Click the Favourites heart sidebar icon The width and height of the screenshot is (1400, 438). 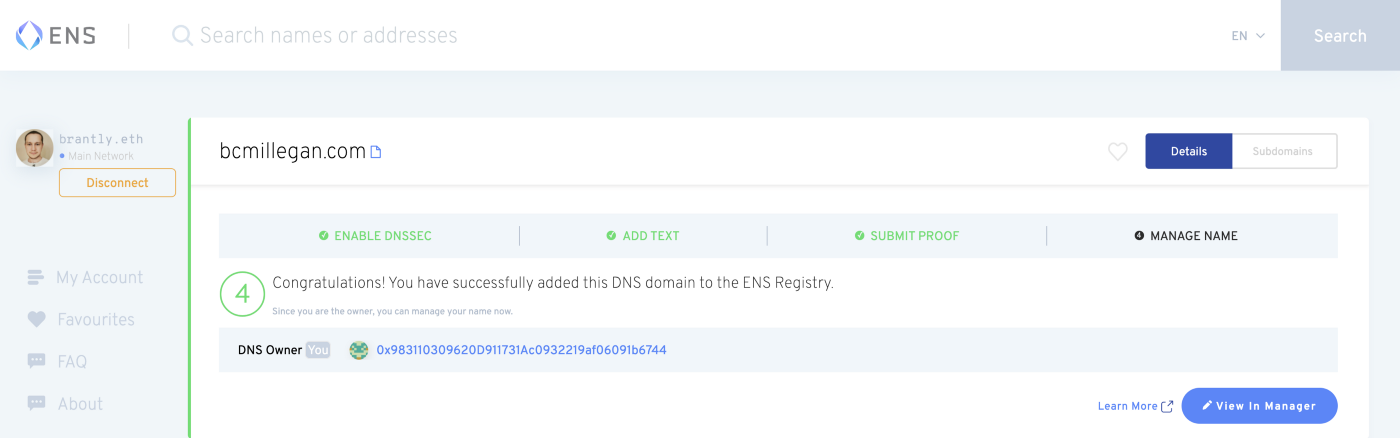point(36,319)
